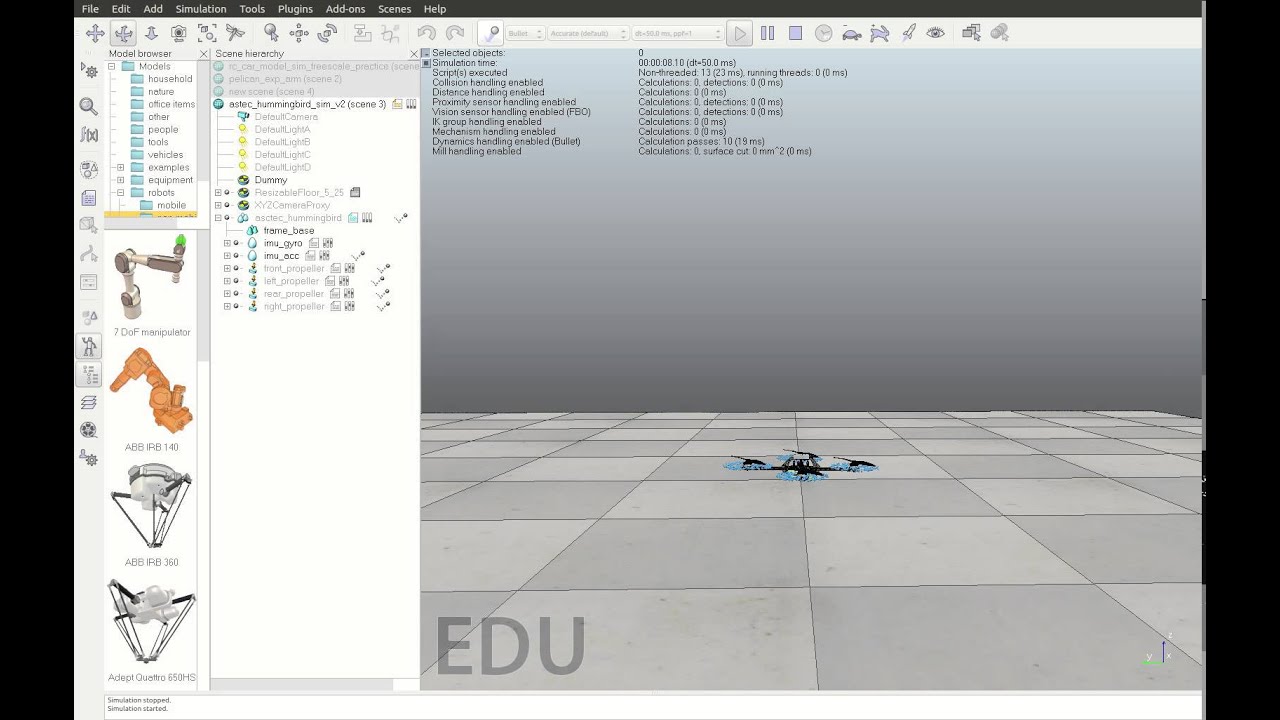Open the dt=50.0 ms time step dropdown
The height and width of the screenshot is (720, 1280).
point(677,34)
